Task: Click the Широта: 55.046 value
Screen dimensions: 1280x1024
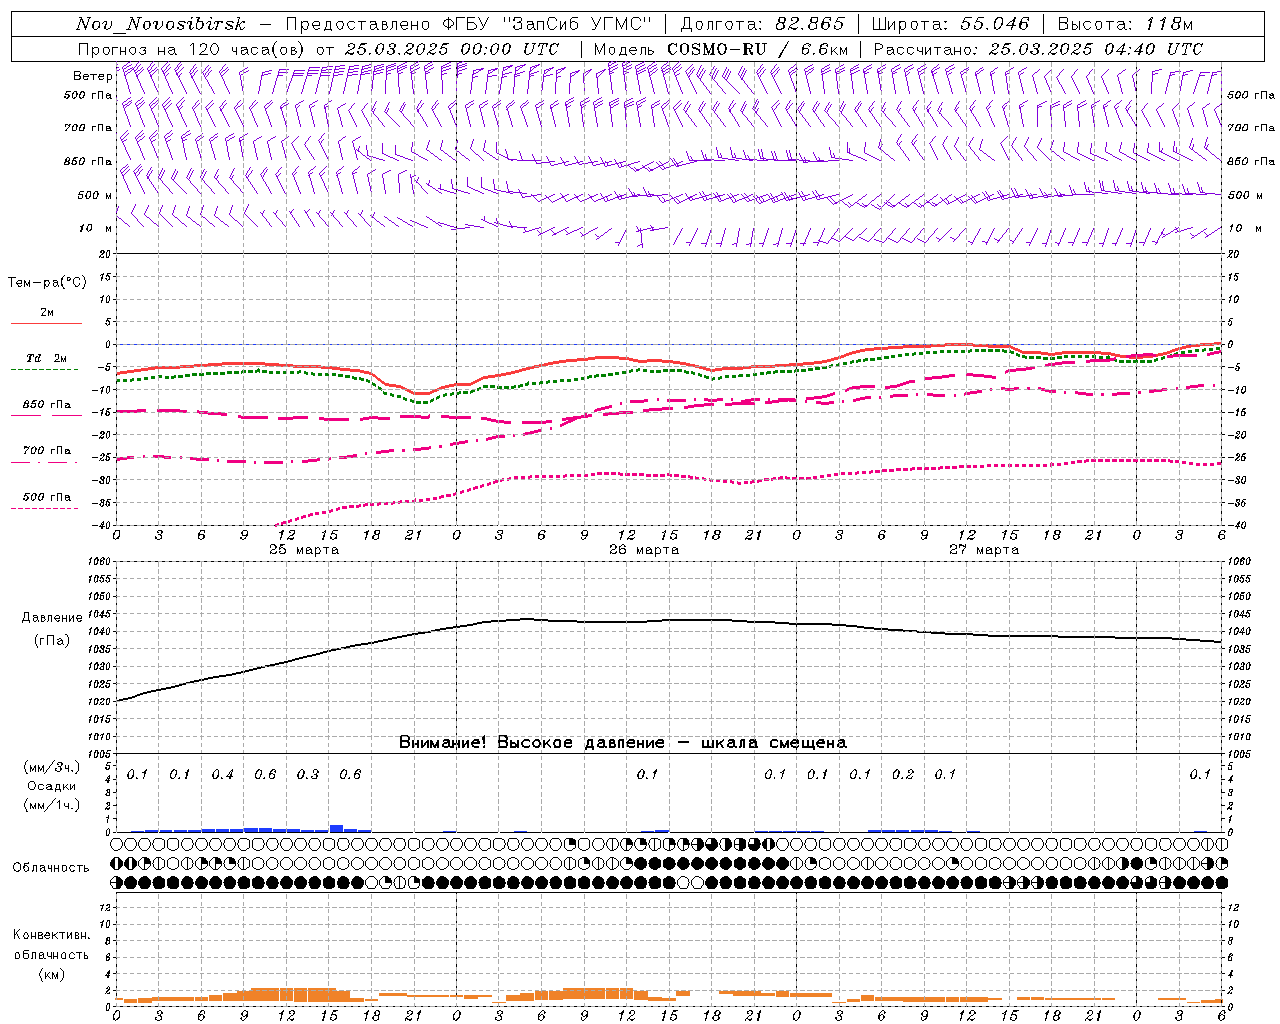Action: (950, 24)
